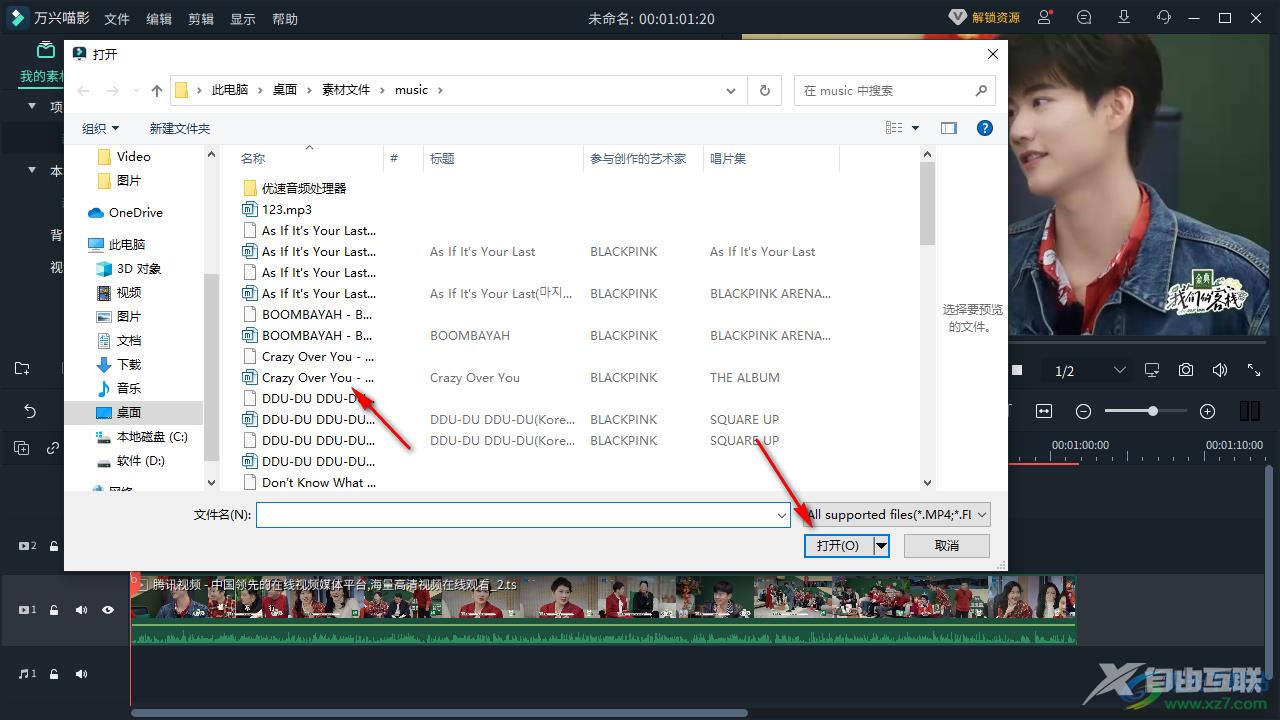The height and width of the screenshot is (720, 1280).
Task: Click the blue help question icon
Action: 985,128
